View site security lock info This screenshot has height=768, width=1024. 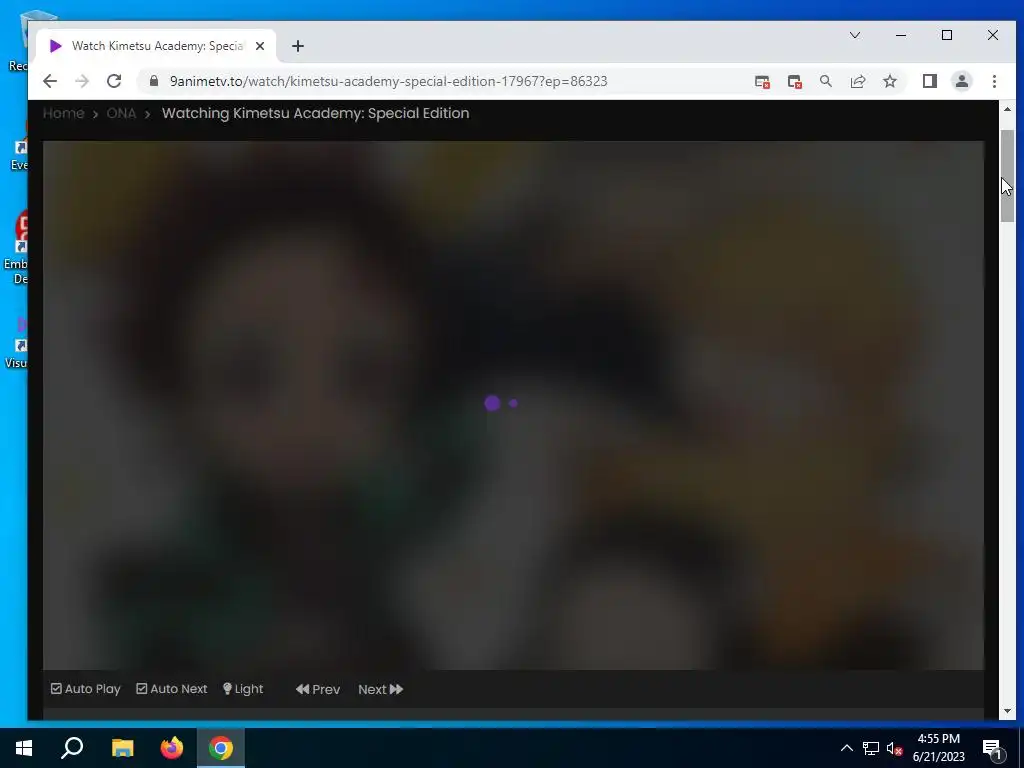coord(154,81)
